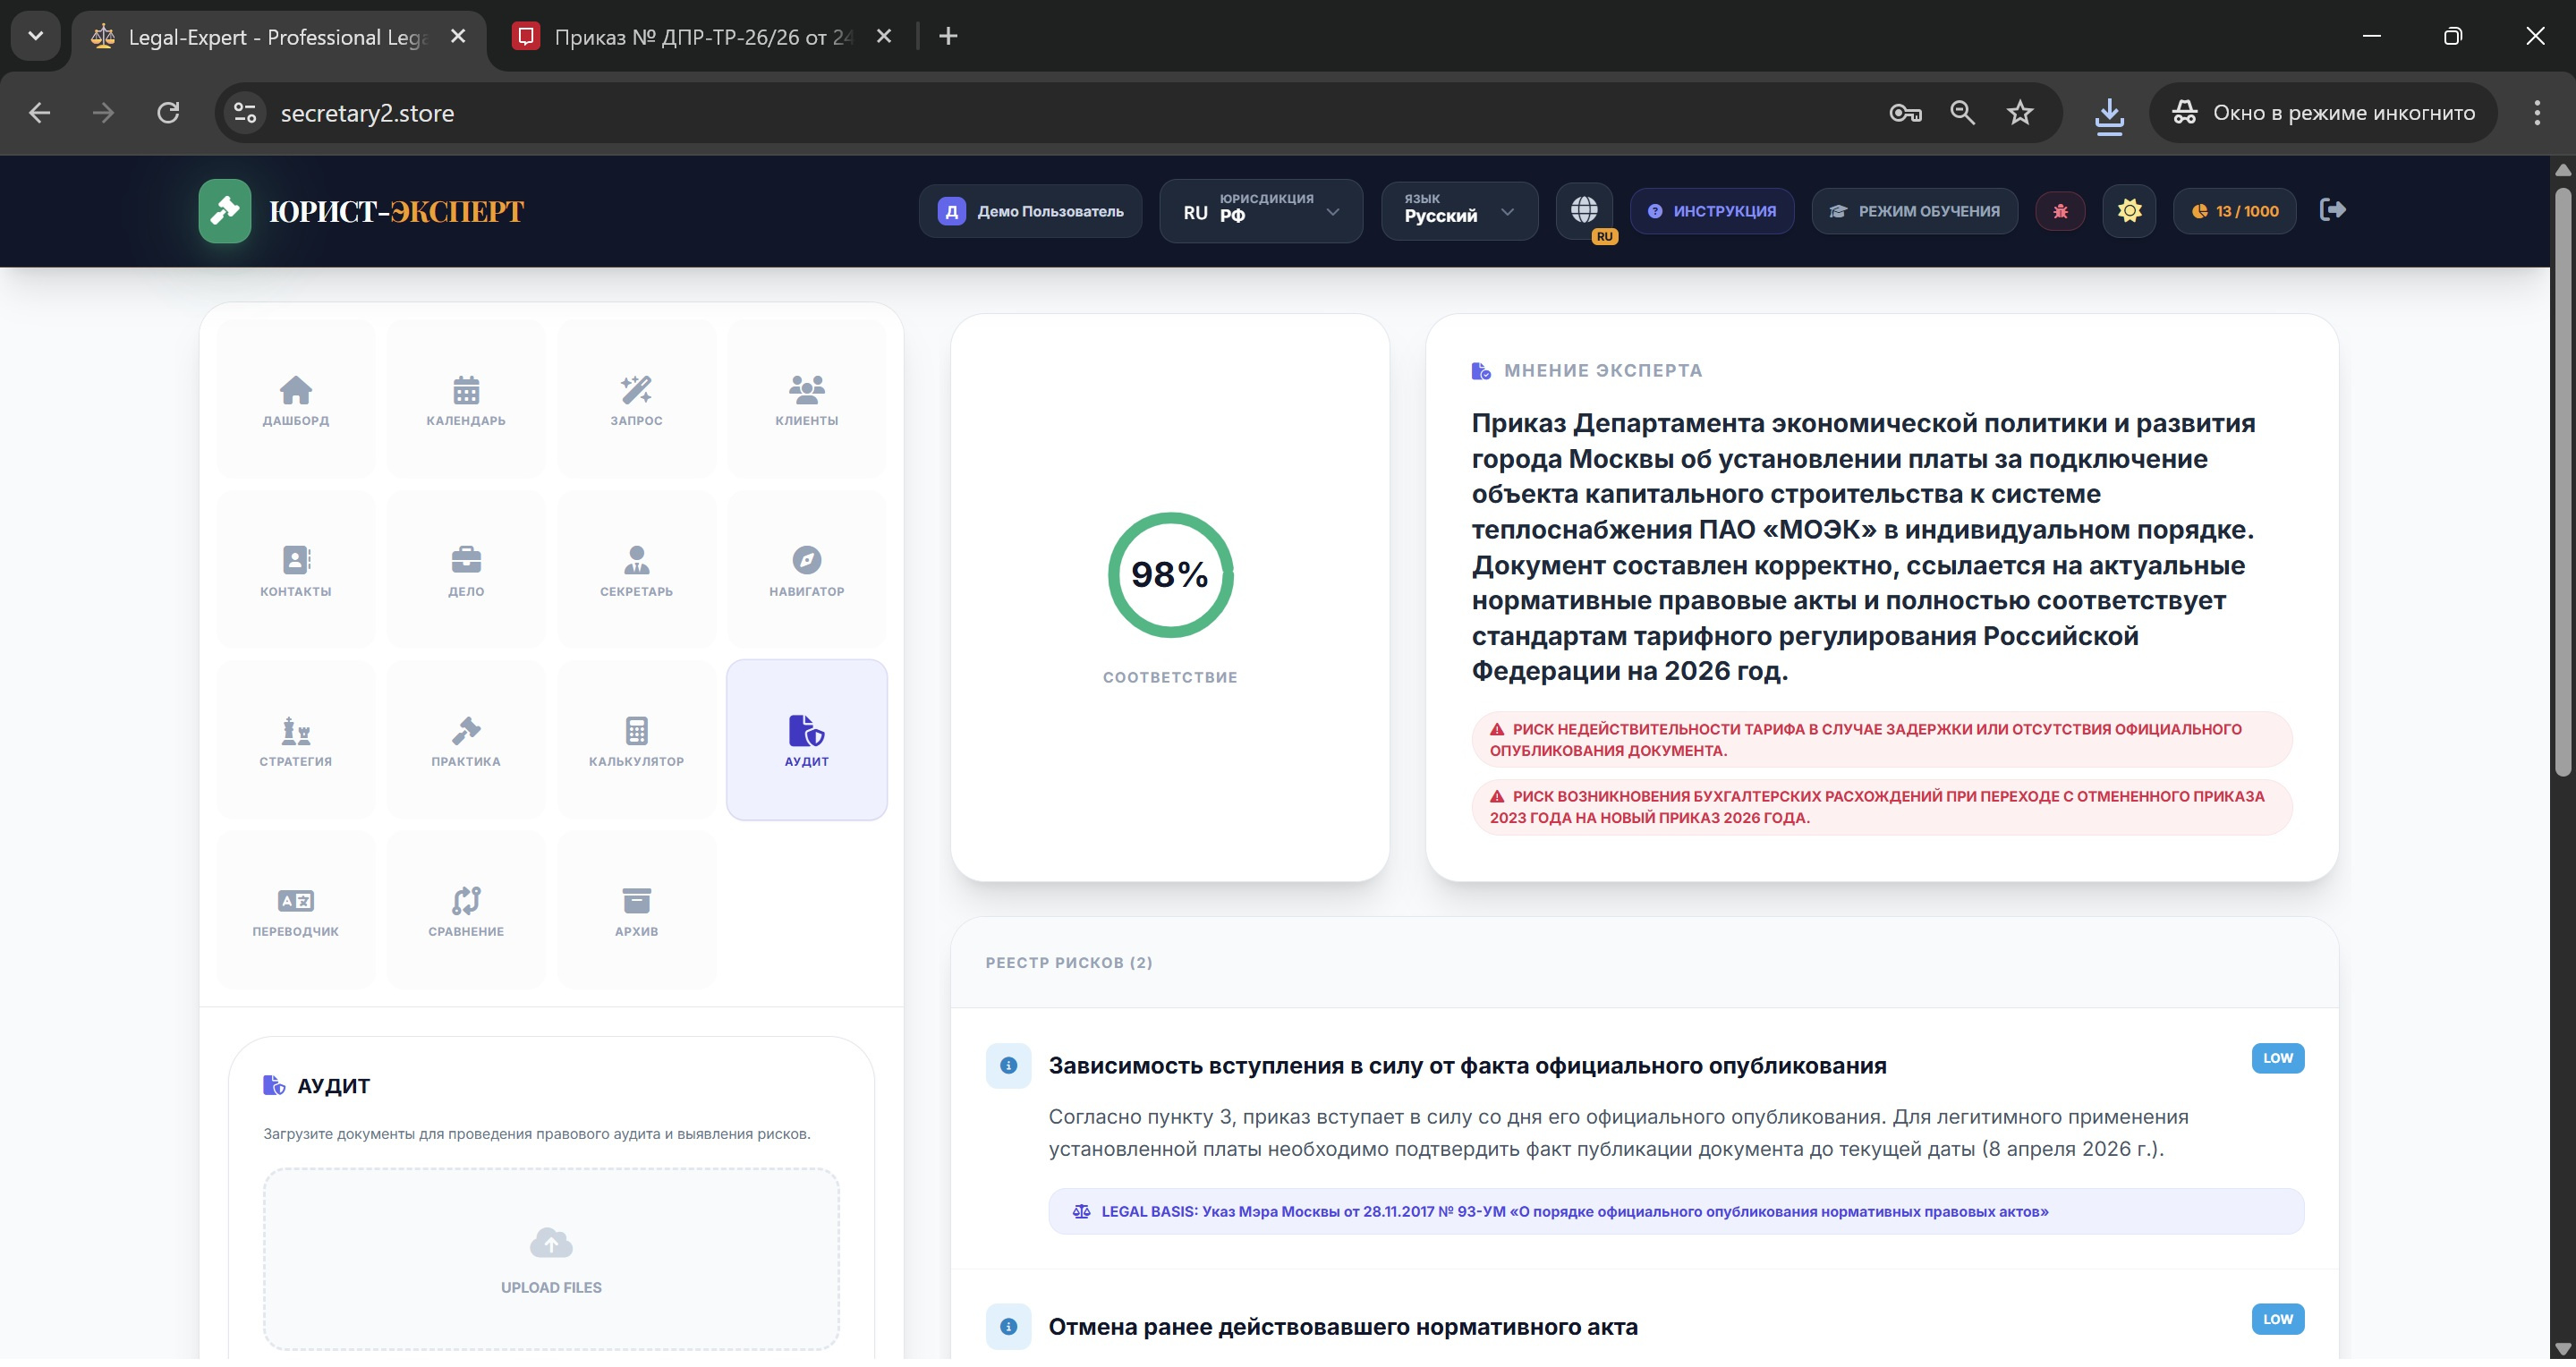The image size is (2576, 1367).
Task: Click the Upload Files drop area
Action: point(551,1258)
